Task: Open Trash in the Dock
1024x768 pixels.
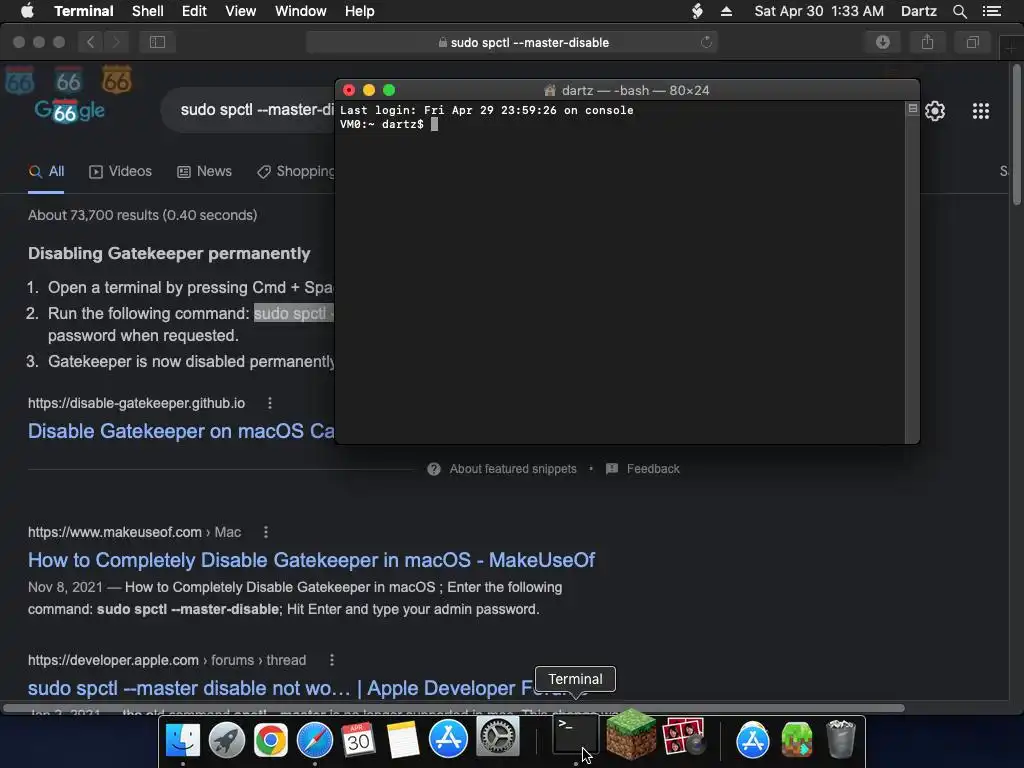Action: pyautogui.click(x=840, y=740)
